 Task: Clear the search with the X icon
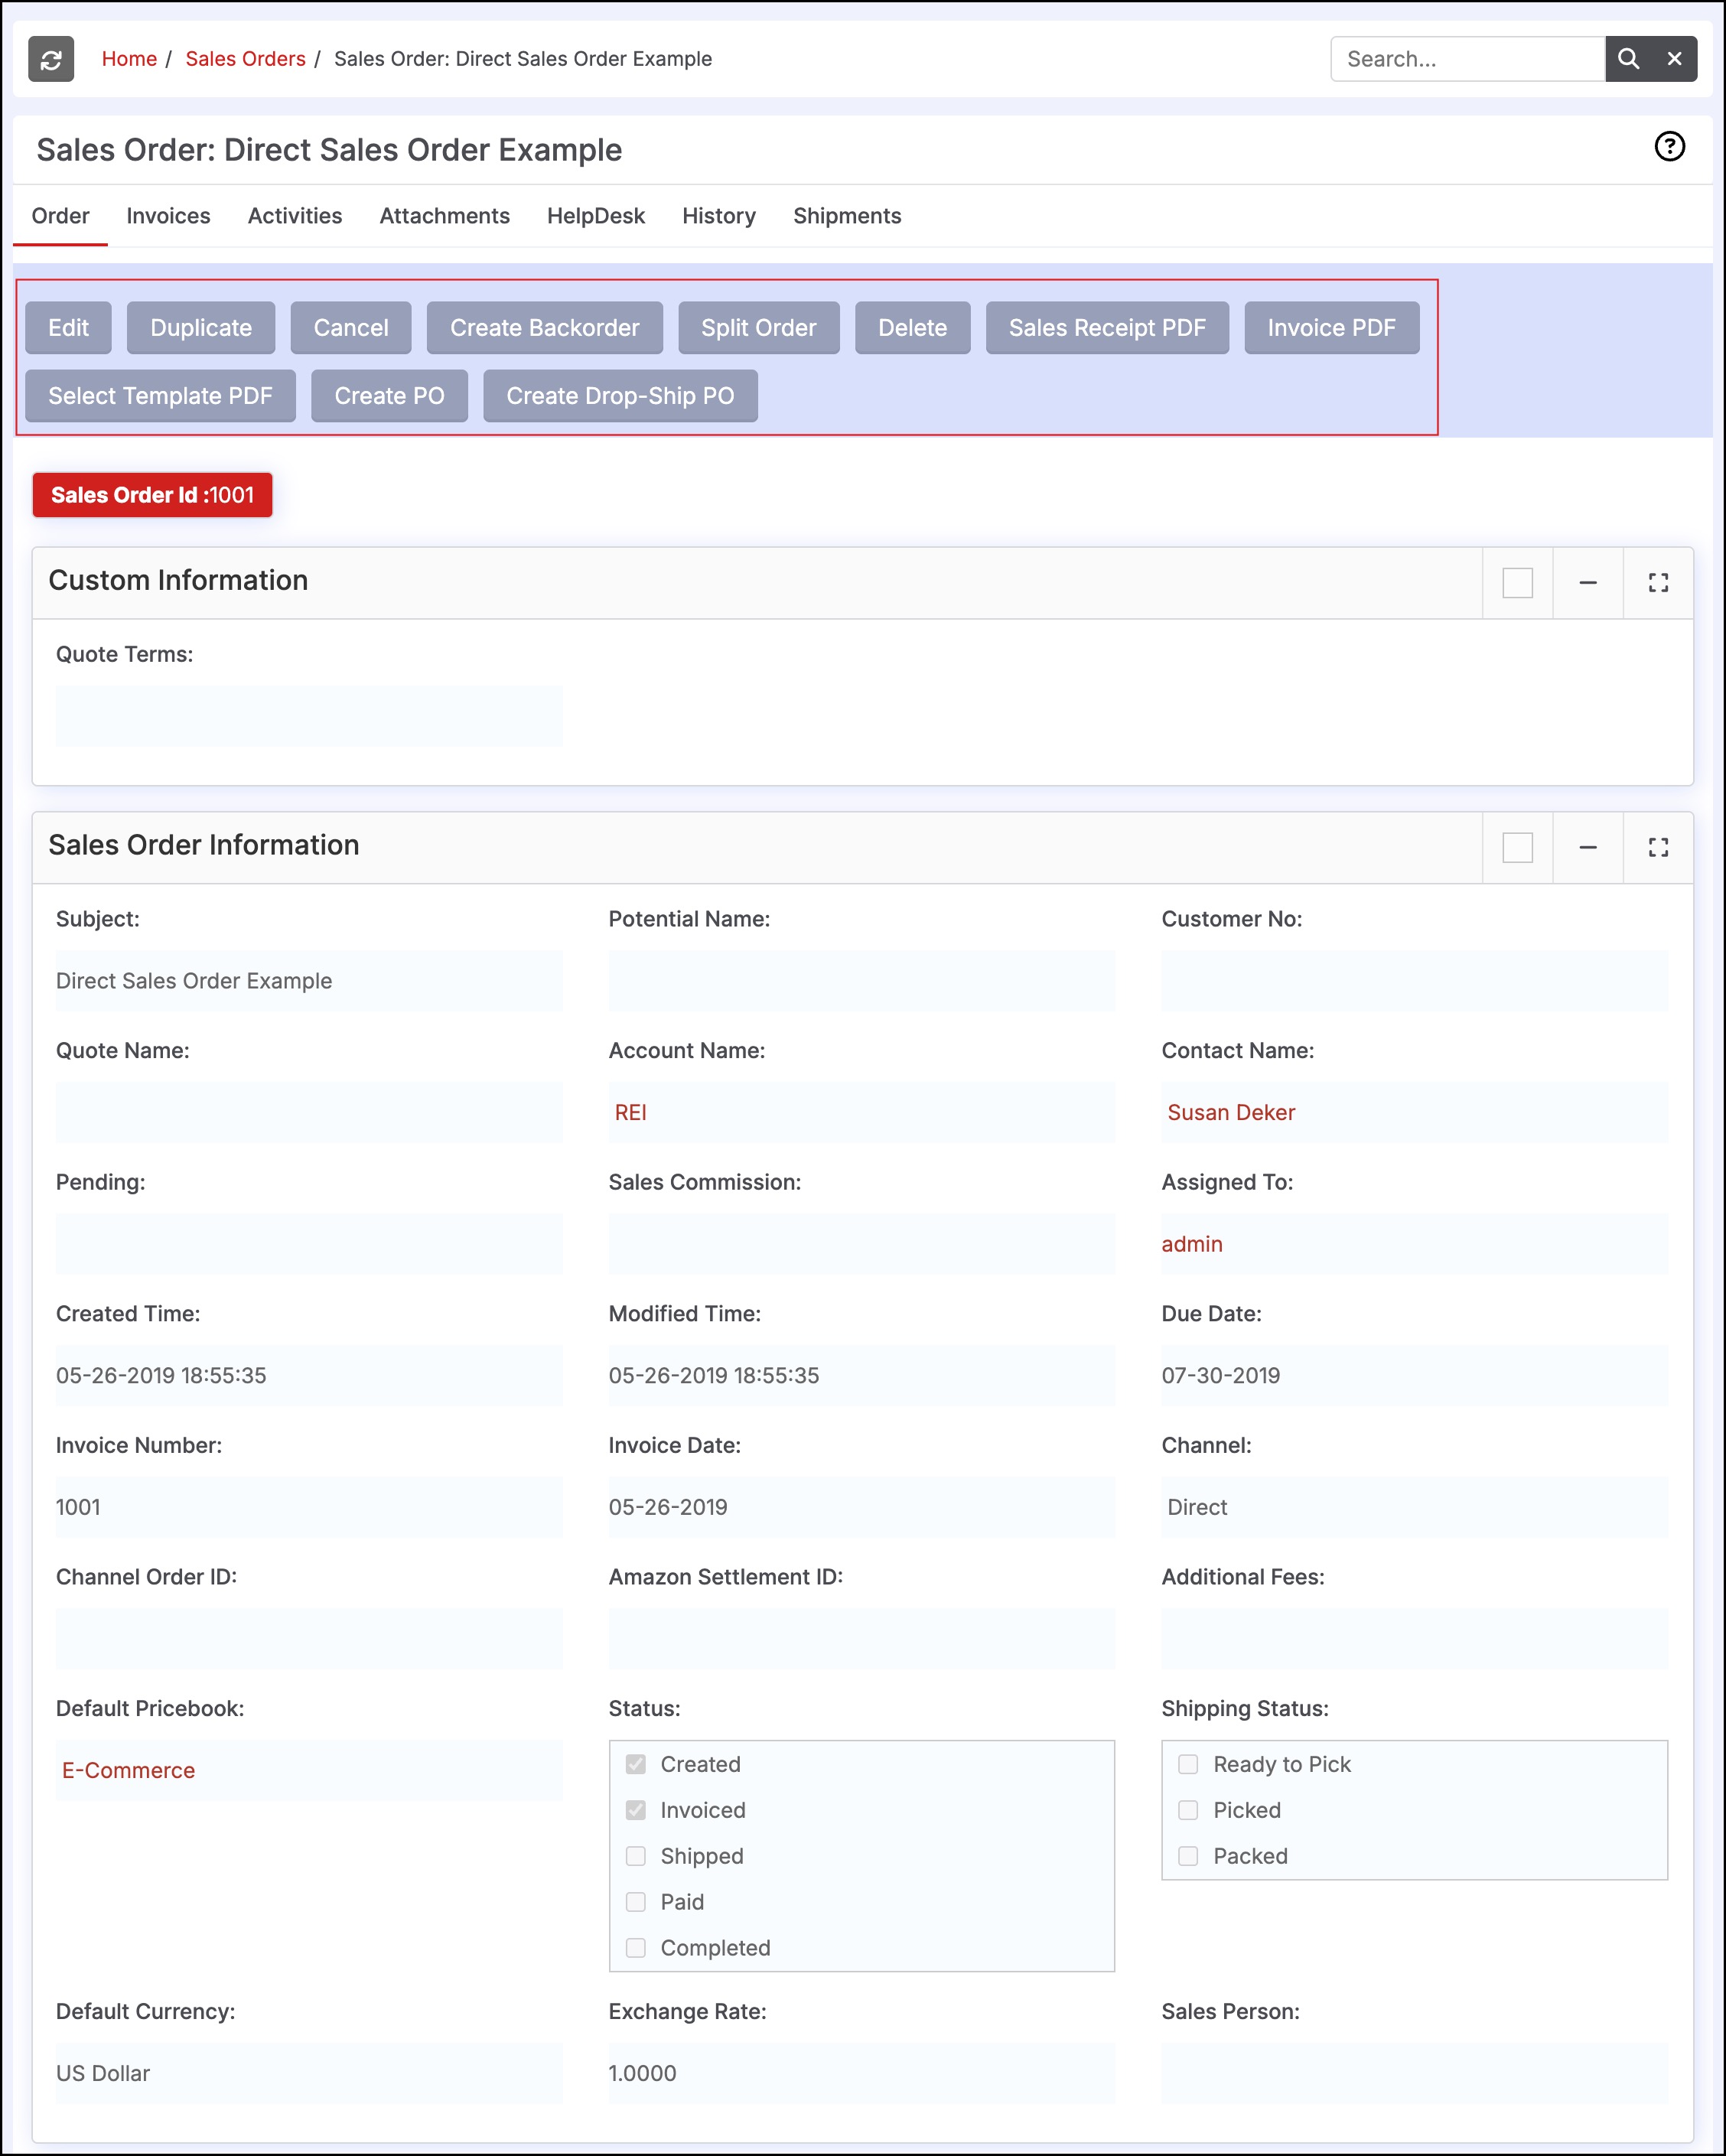[1674, 59]
